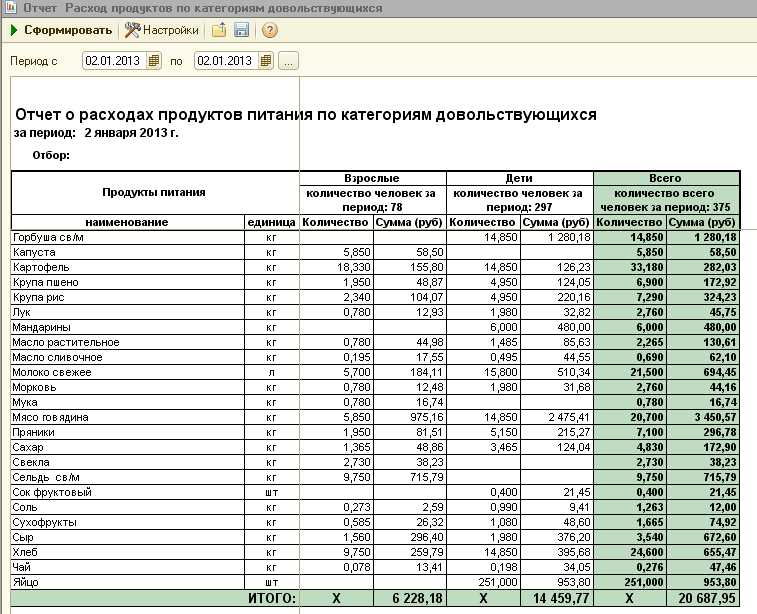Screen dimensions: 757x614
Task: Click the green 'Всего' header cell
Action: pos(666,176)
